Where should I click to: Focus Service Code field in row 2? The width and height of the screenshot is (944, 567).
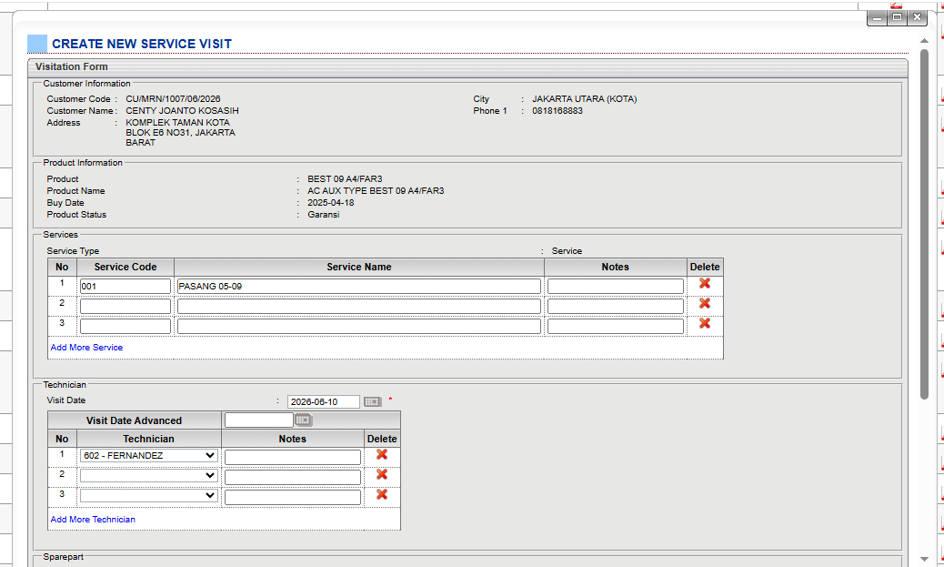(125, 306)
